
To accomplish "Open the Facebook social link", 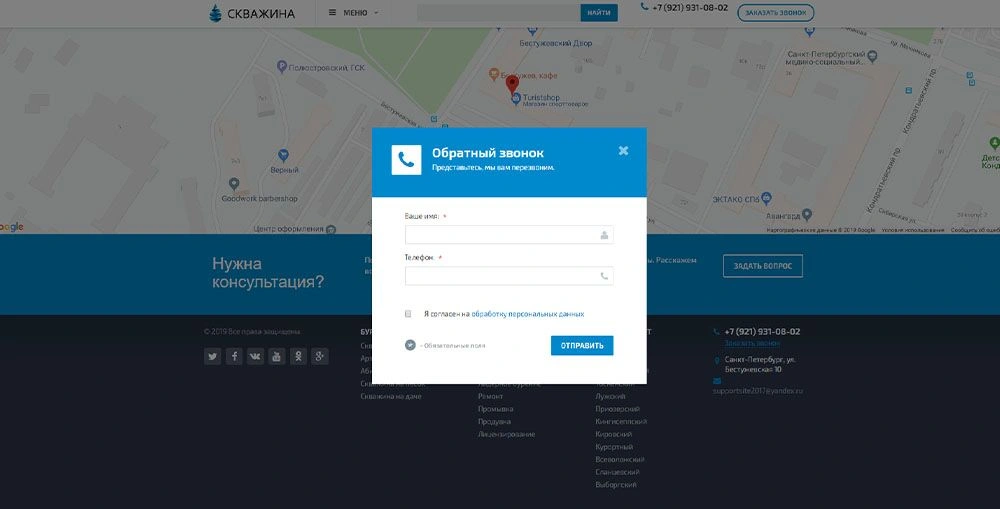I will (x=234, y=356).
